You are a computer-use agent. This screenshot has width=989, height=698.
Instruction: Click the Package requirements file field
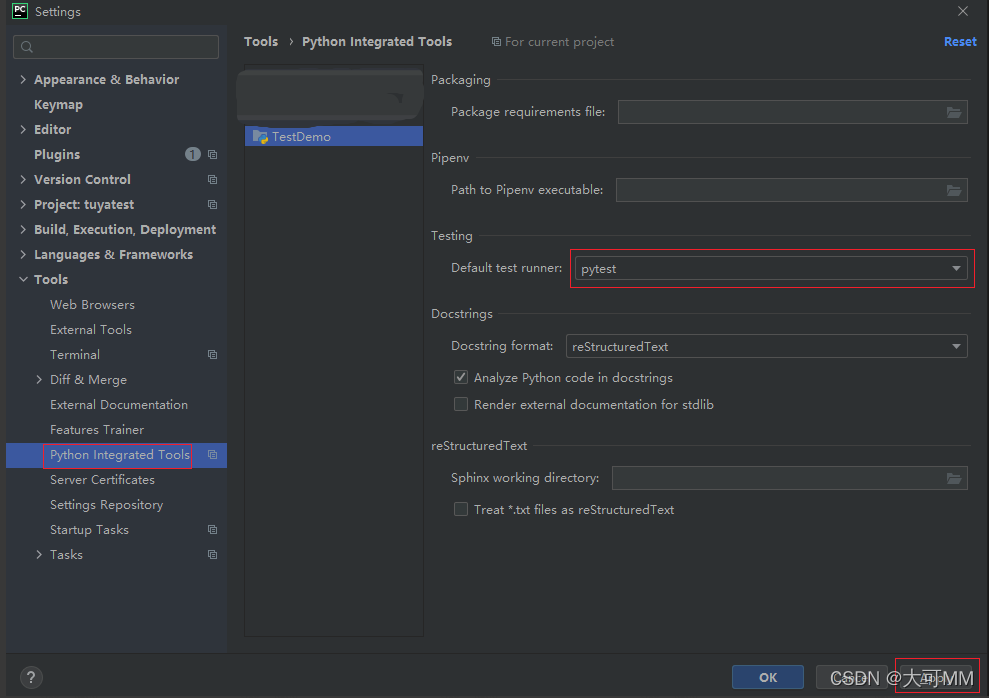click(x=792, y=112)
